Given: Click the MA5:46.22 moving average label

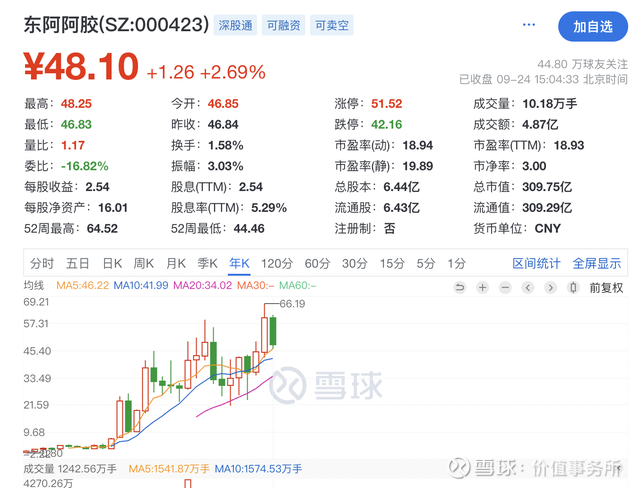Looking at the screenshot, I should tap(82, 285).
